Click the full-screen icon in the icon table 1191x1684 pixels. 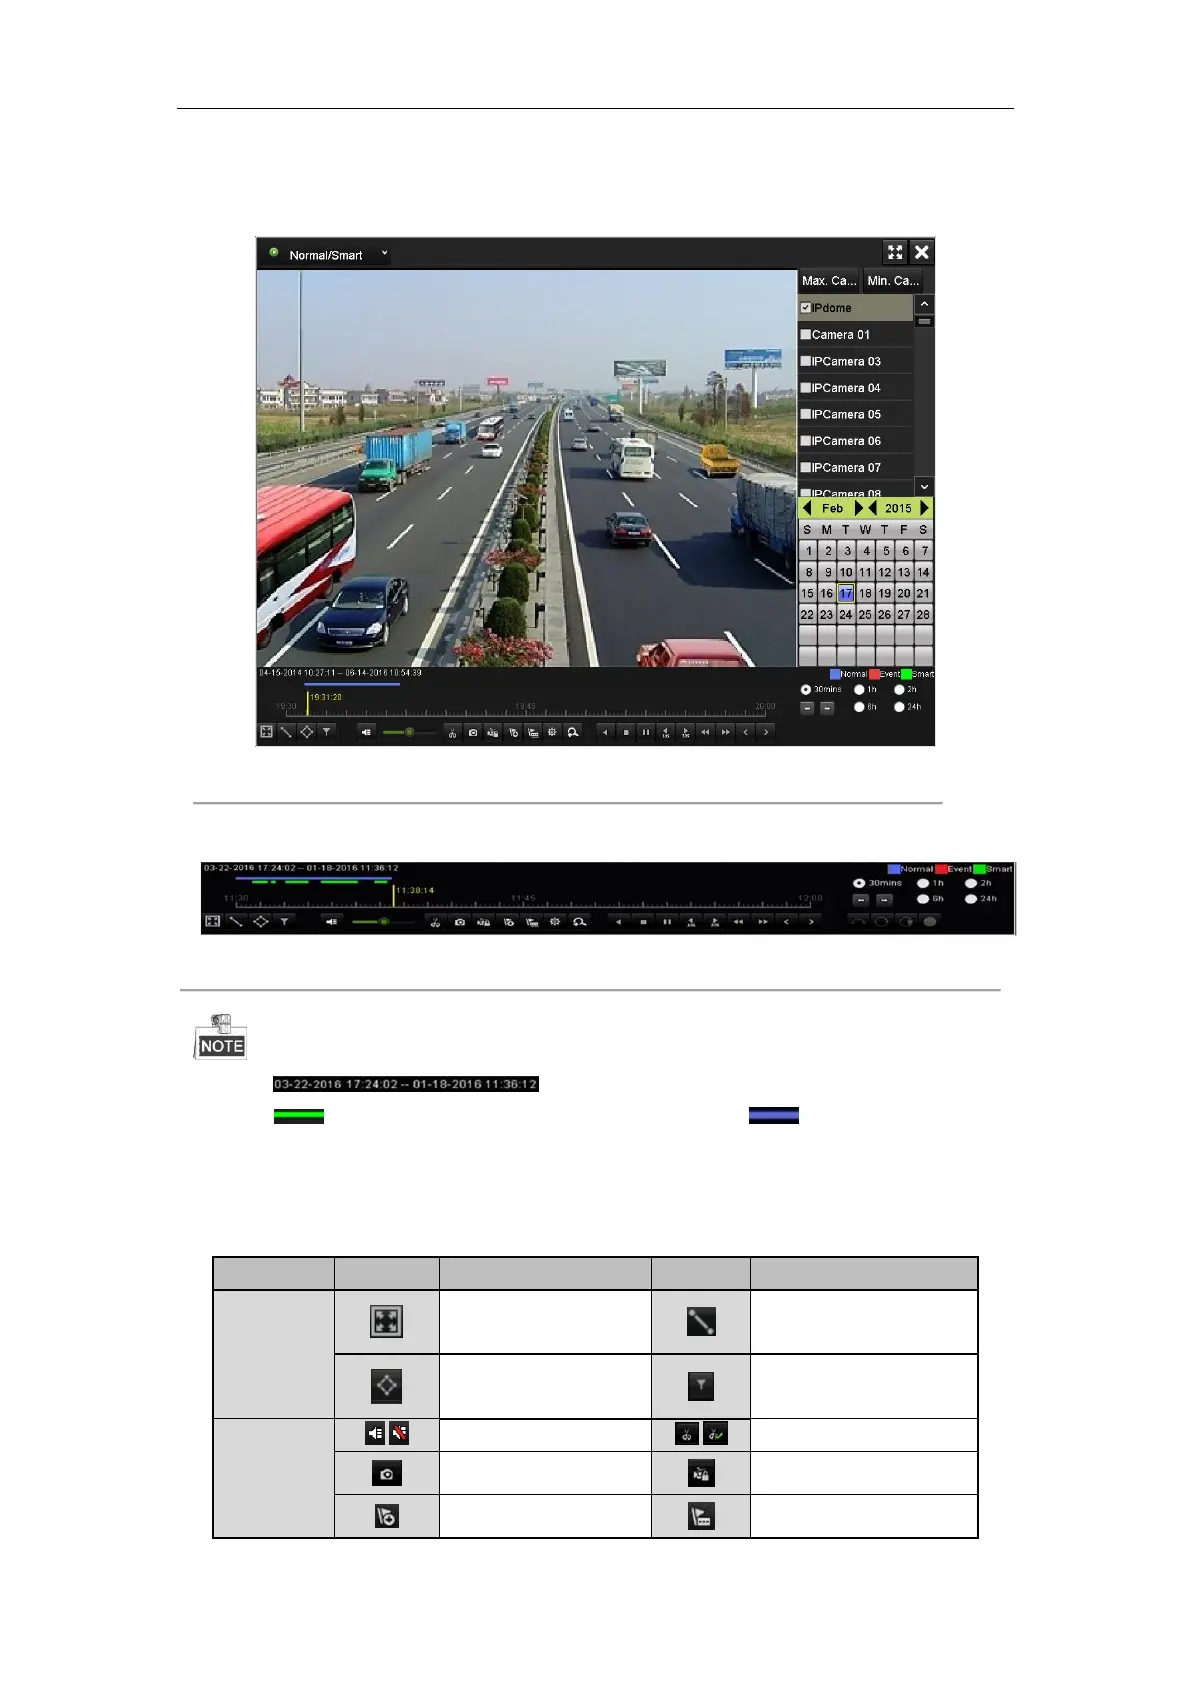[386, 1321]
